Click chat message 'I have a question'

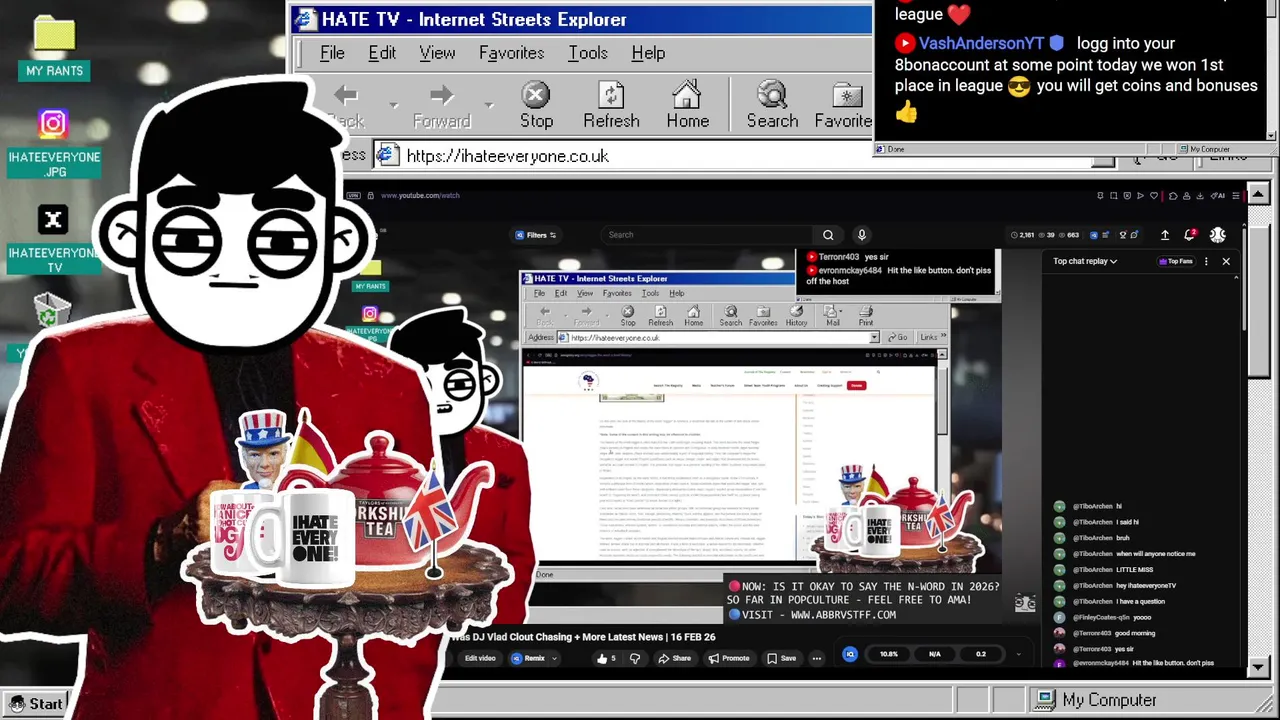pyautogui.click(x=1141, y=601)
